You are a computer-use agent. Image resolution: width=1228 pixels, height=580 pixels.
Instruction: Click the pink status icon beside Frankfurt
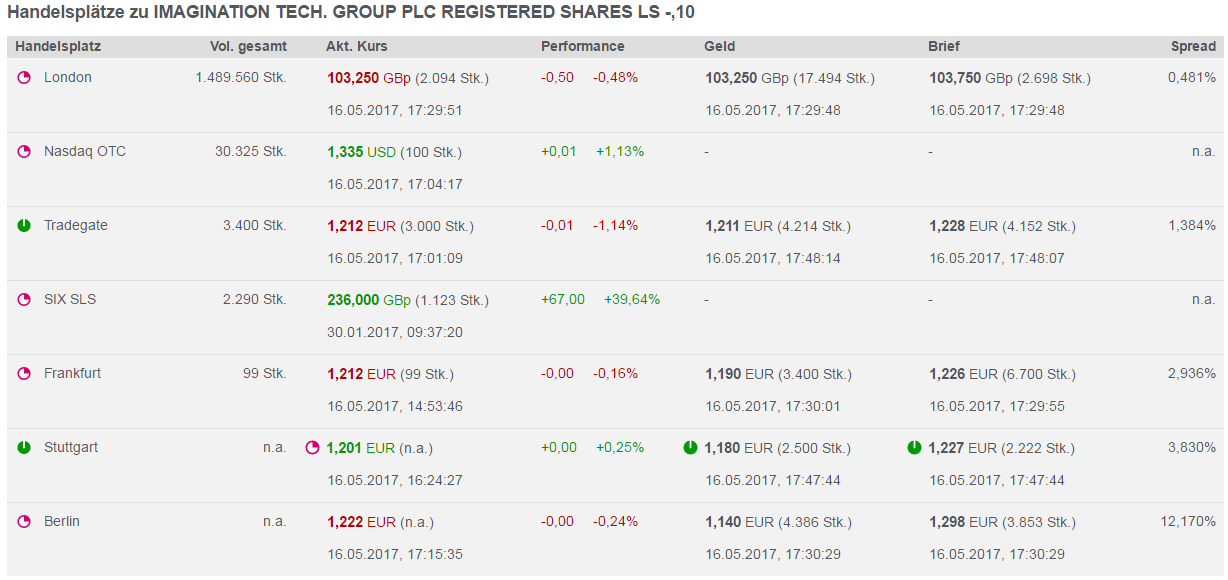point(25,374)
